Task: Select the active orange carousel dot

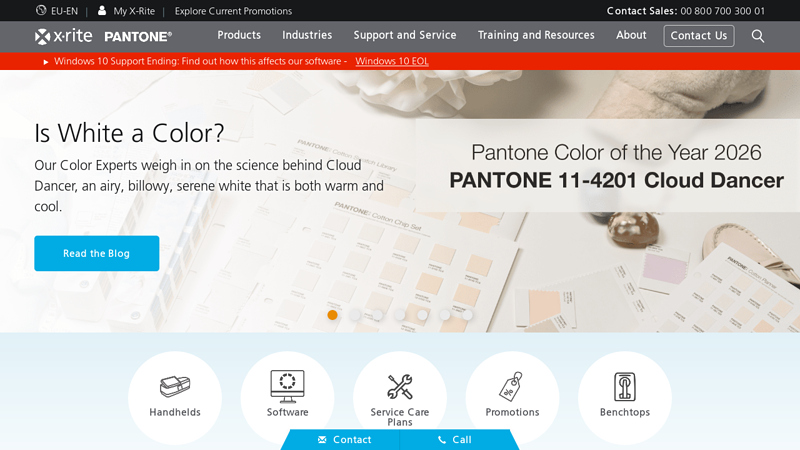Action: click(332, 315)
